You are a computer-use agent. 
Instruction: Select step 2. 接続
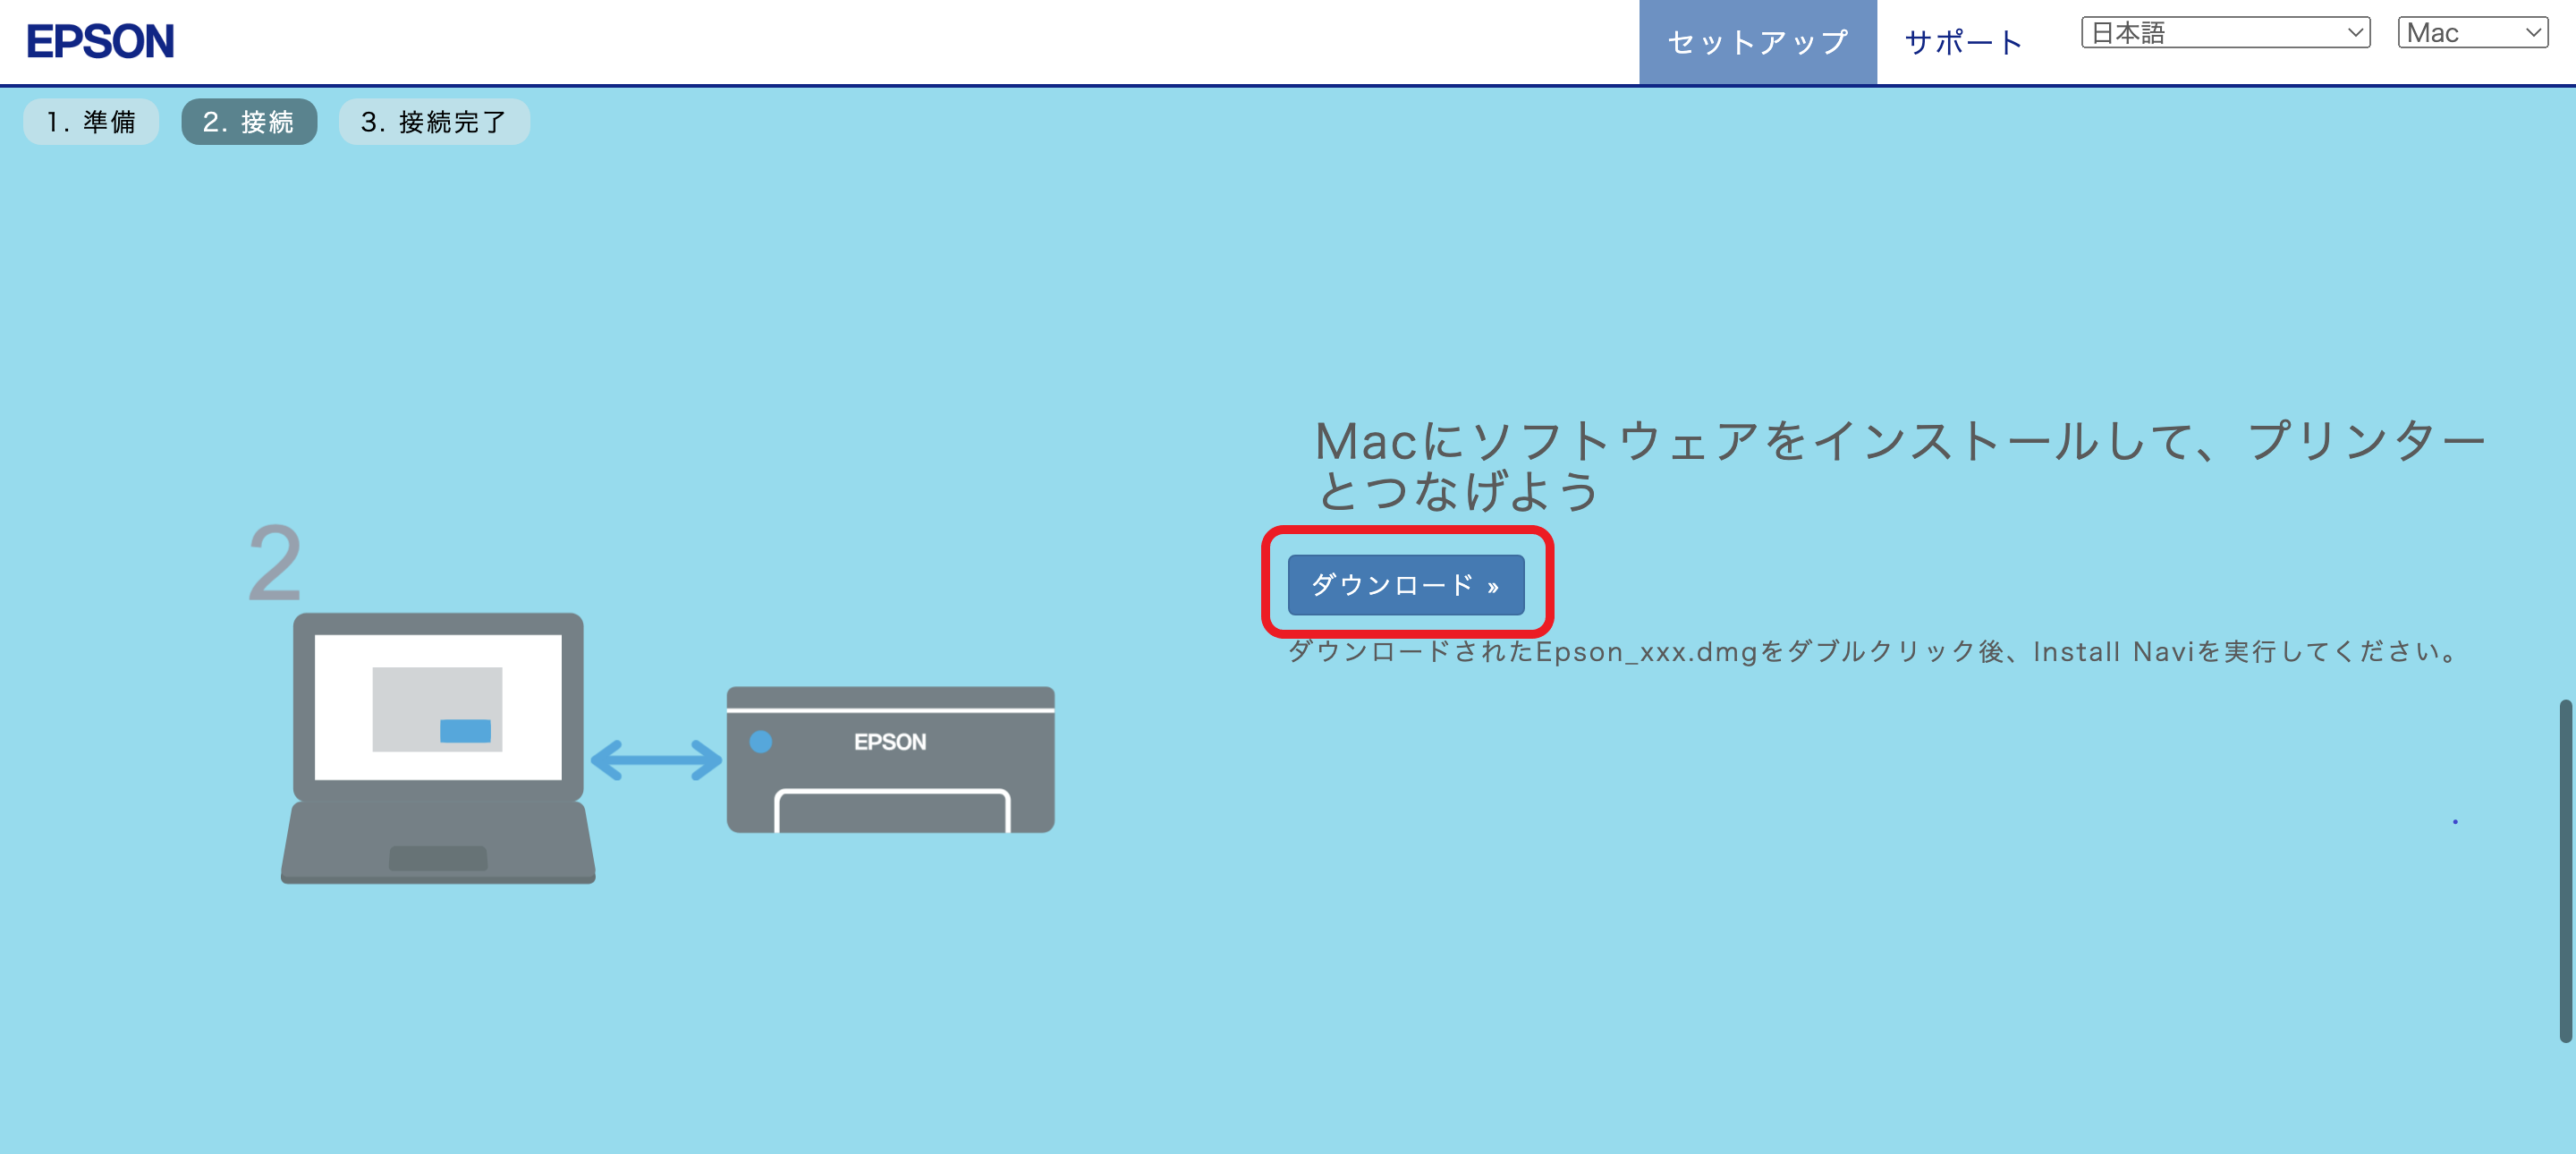[249, 122]
